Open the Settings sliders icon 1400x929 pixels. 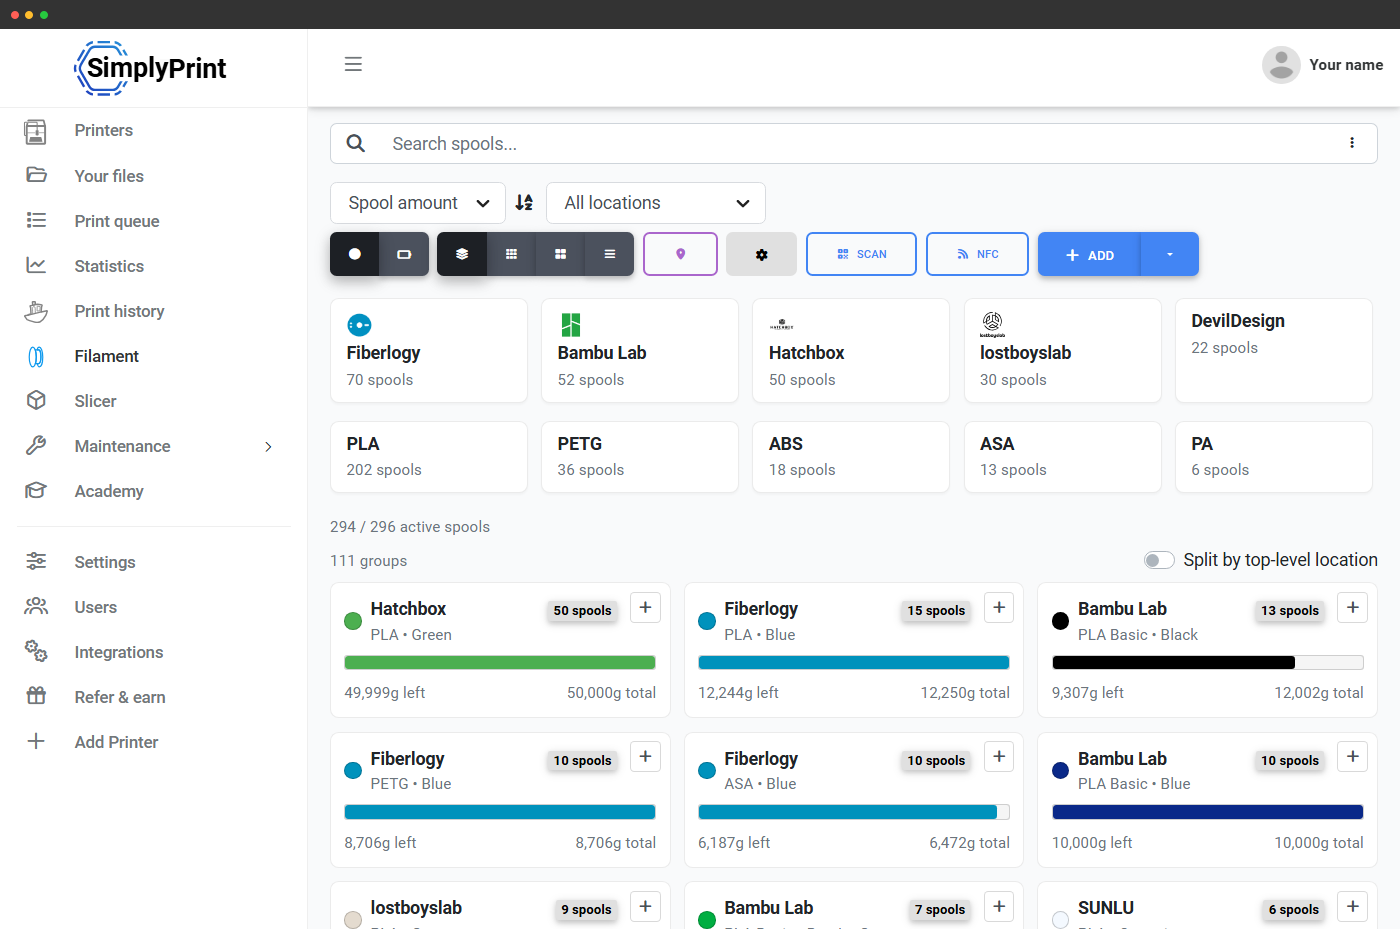coord(36,561)
